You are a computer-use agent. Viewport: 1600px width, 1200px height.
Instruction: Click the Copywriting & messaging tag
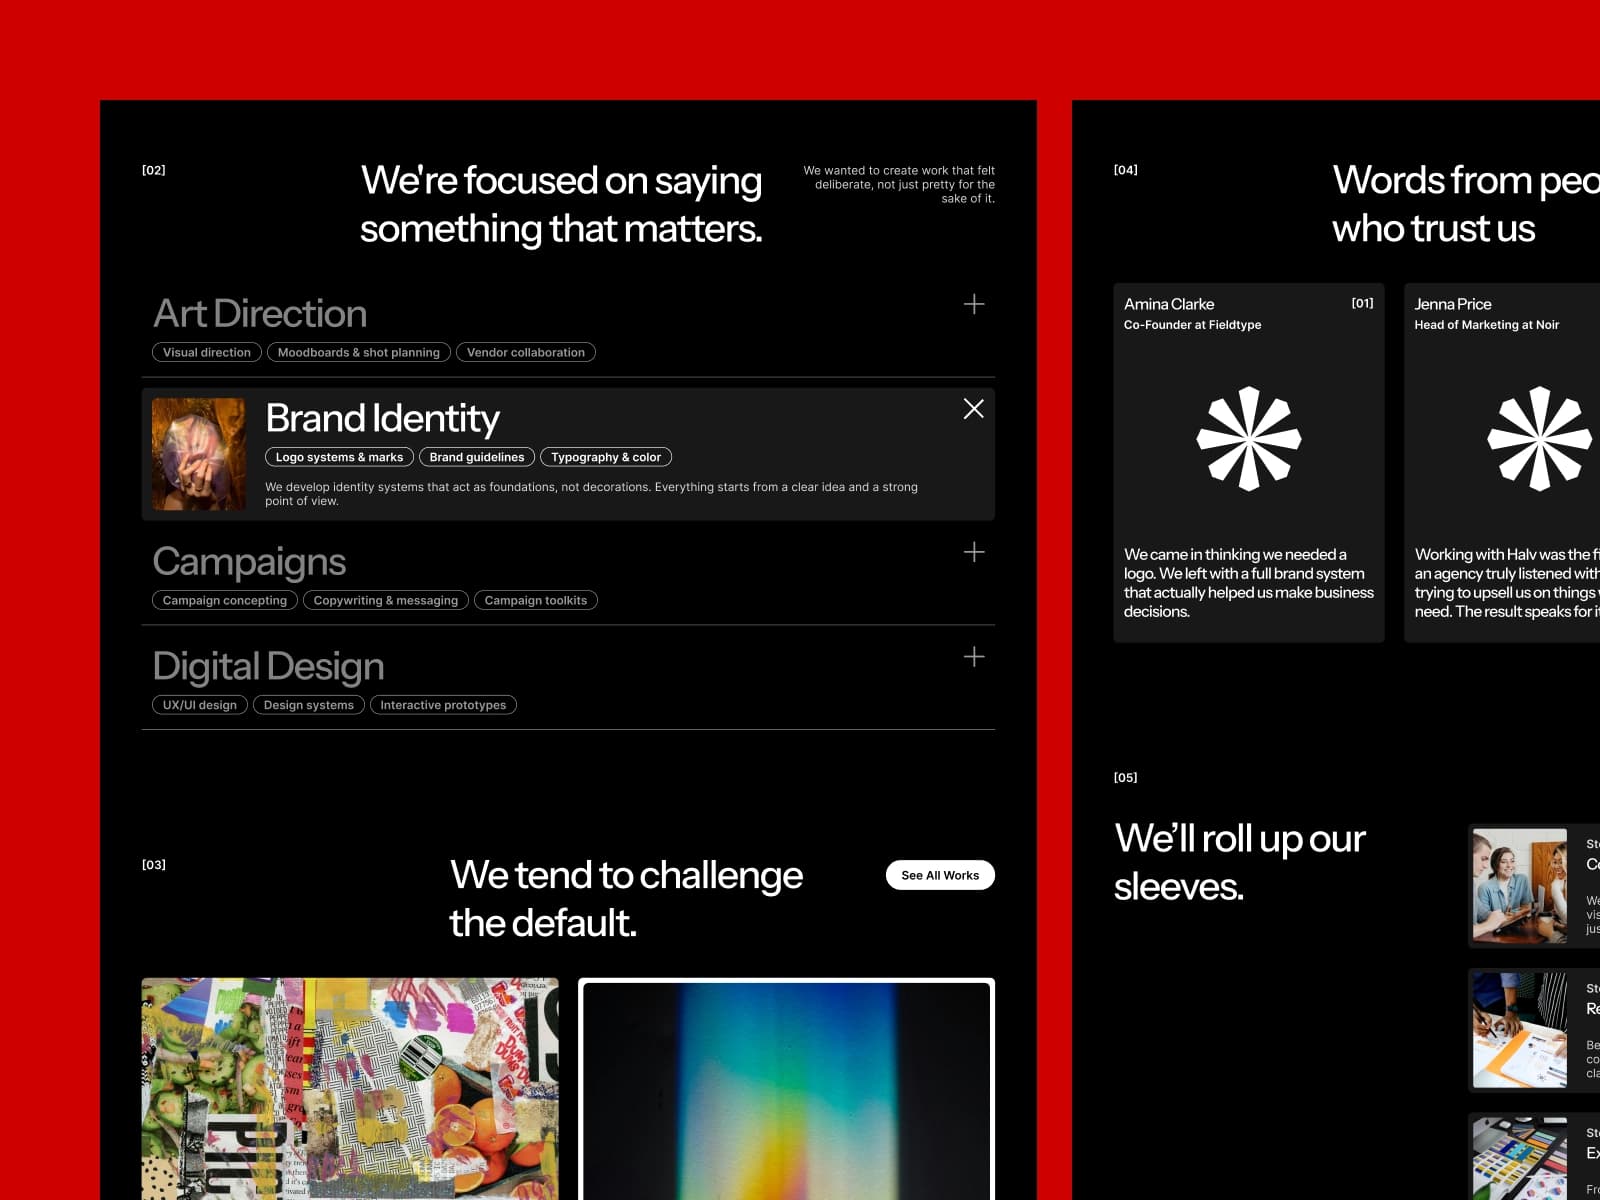coord(386,600)
